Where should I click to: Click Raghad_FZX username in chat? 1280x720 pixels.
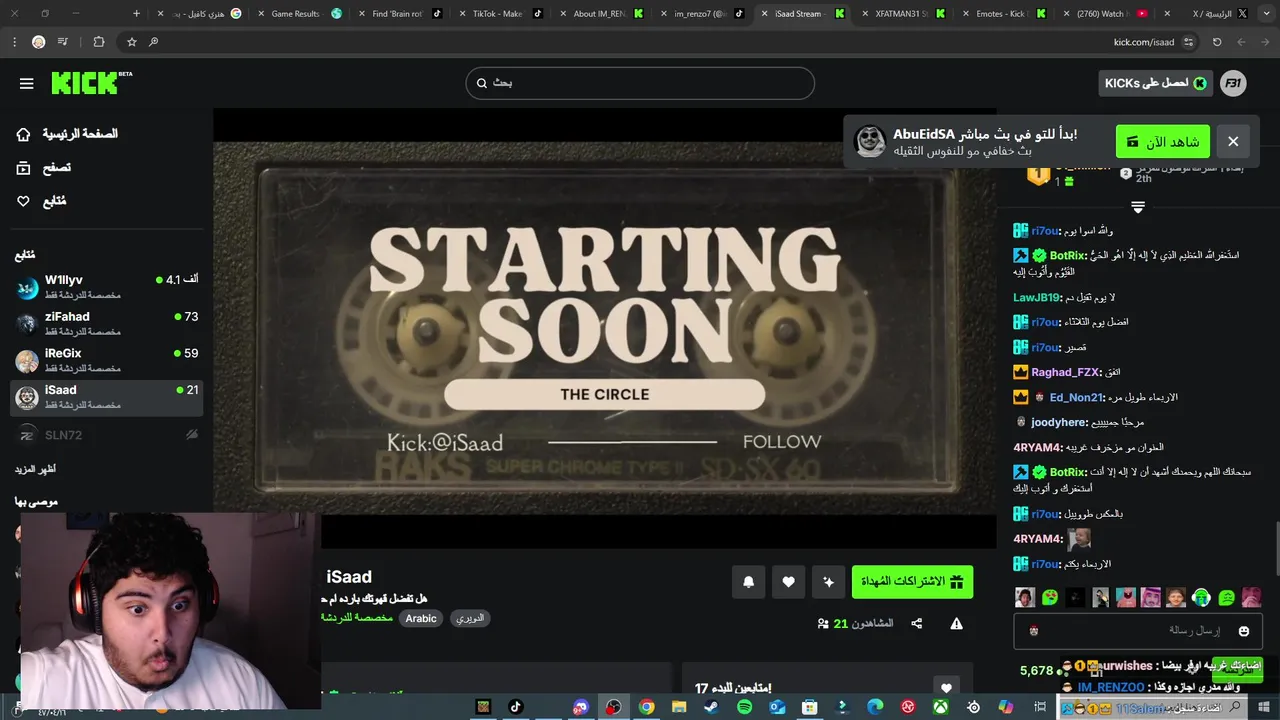1065,372
